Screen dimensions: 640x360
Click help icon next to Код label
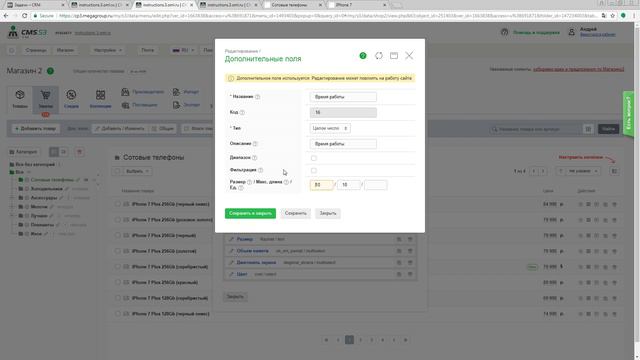click(x=242, y=112)
